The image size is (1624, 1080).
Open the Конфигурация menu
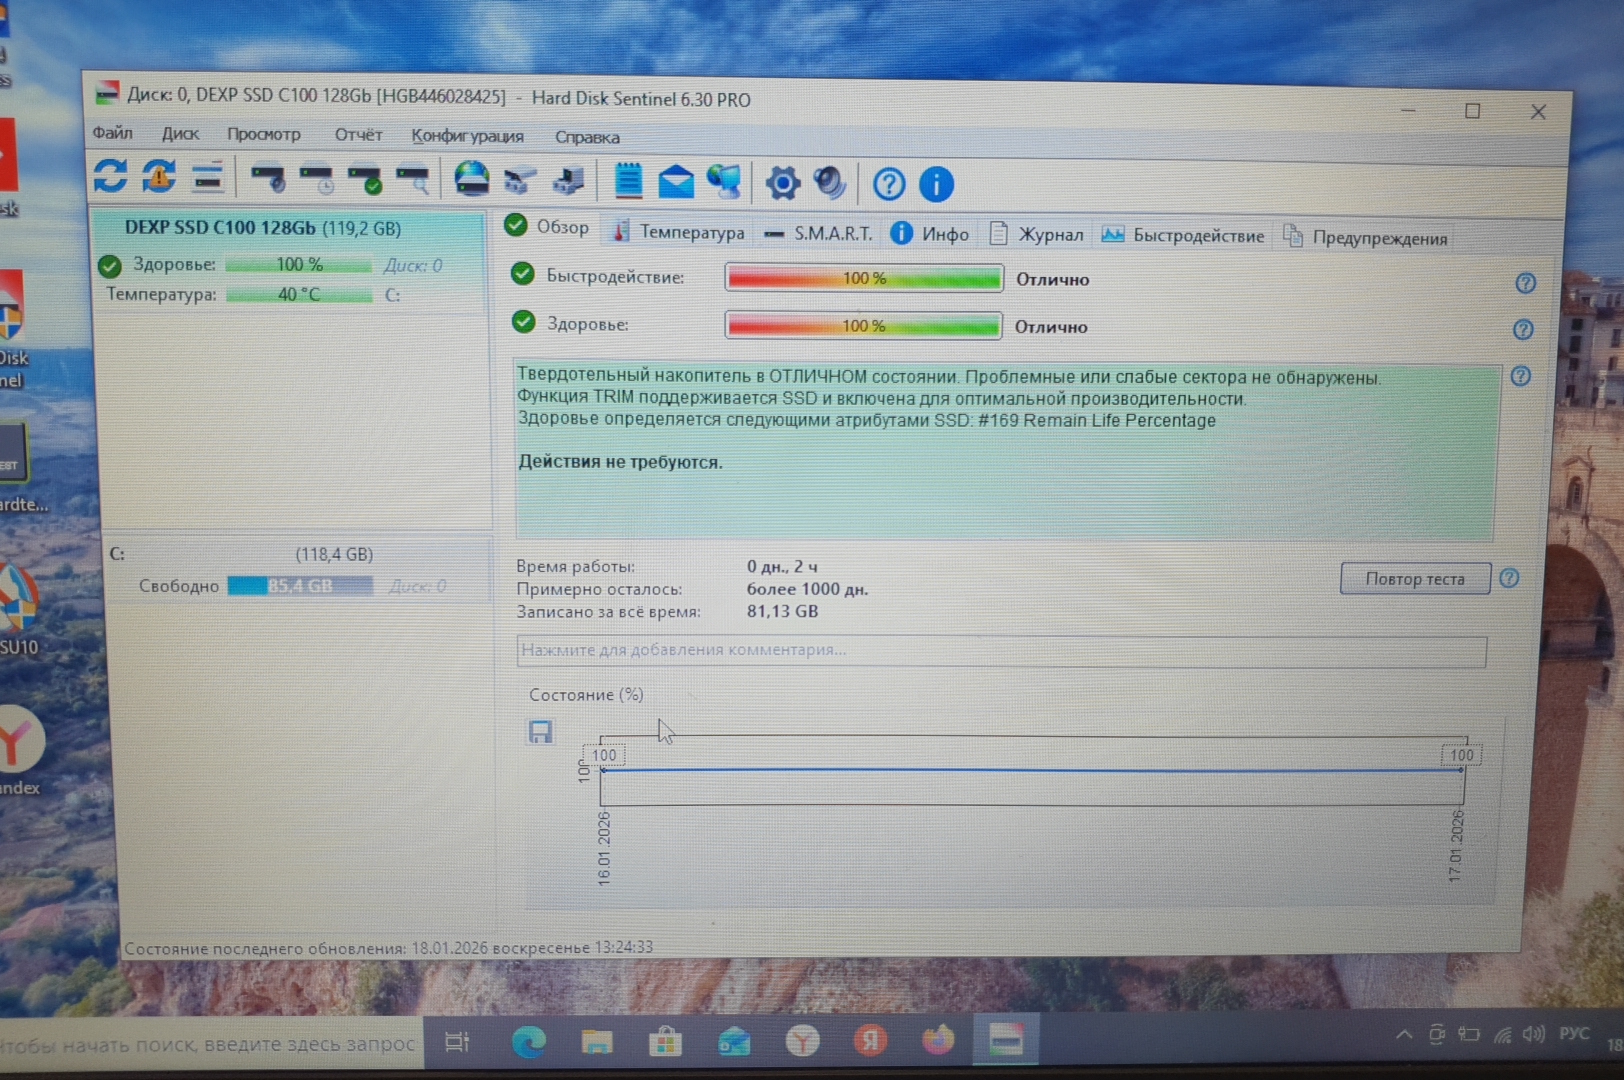tap(467, 136)
